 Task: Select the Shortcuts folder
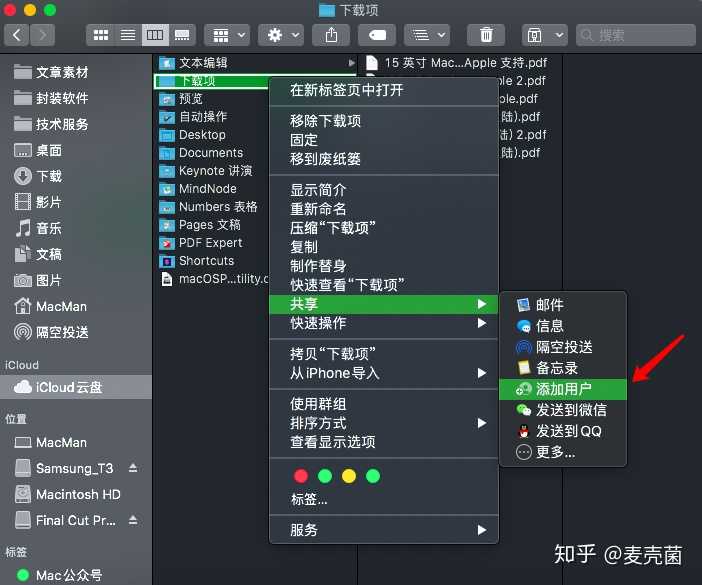pyautogui.click(x=197, y=261)
